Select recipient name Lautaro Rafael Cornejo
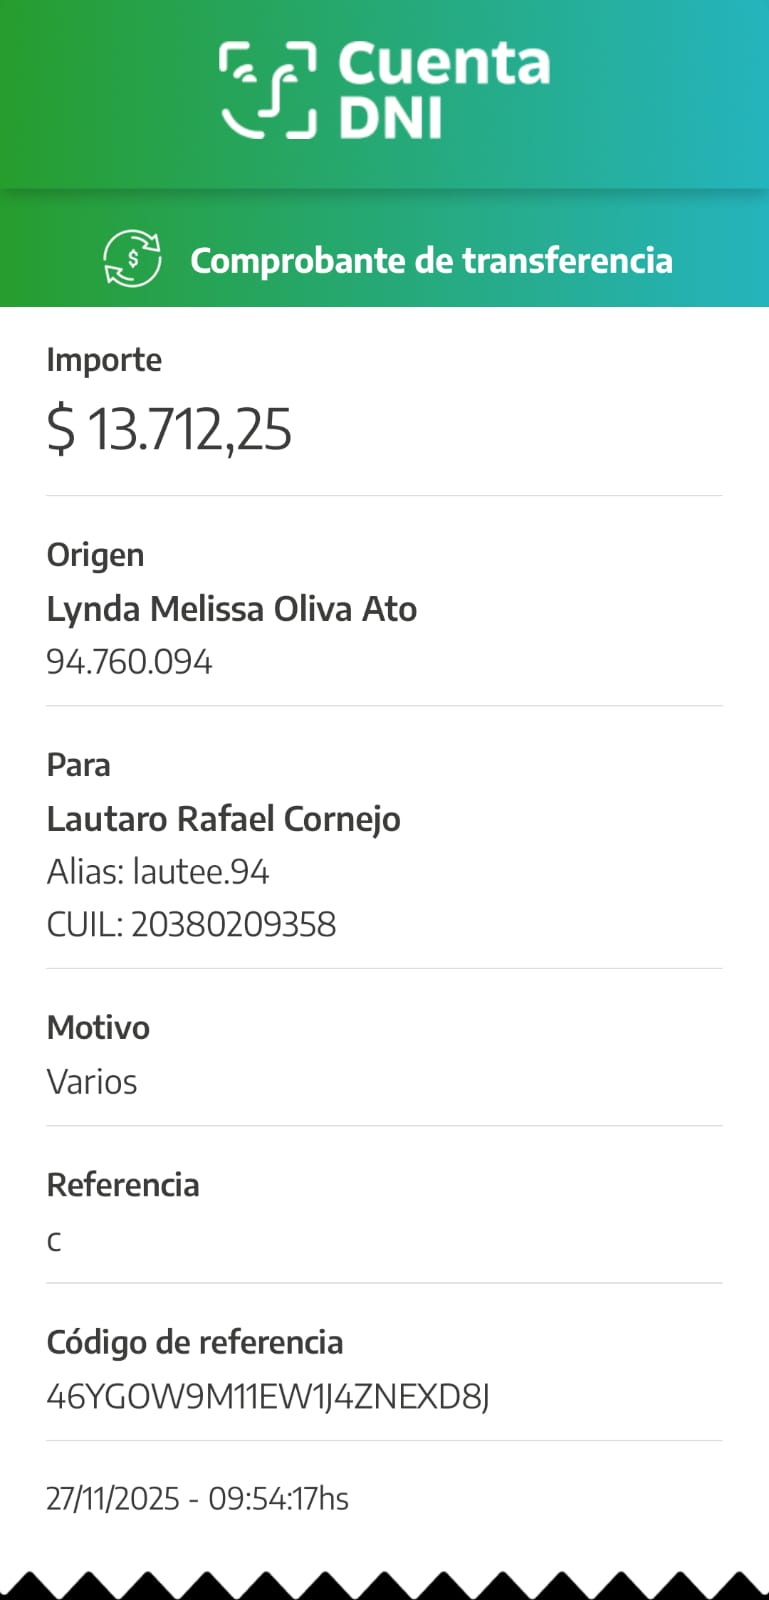 tap(223, 819)
